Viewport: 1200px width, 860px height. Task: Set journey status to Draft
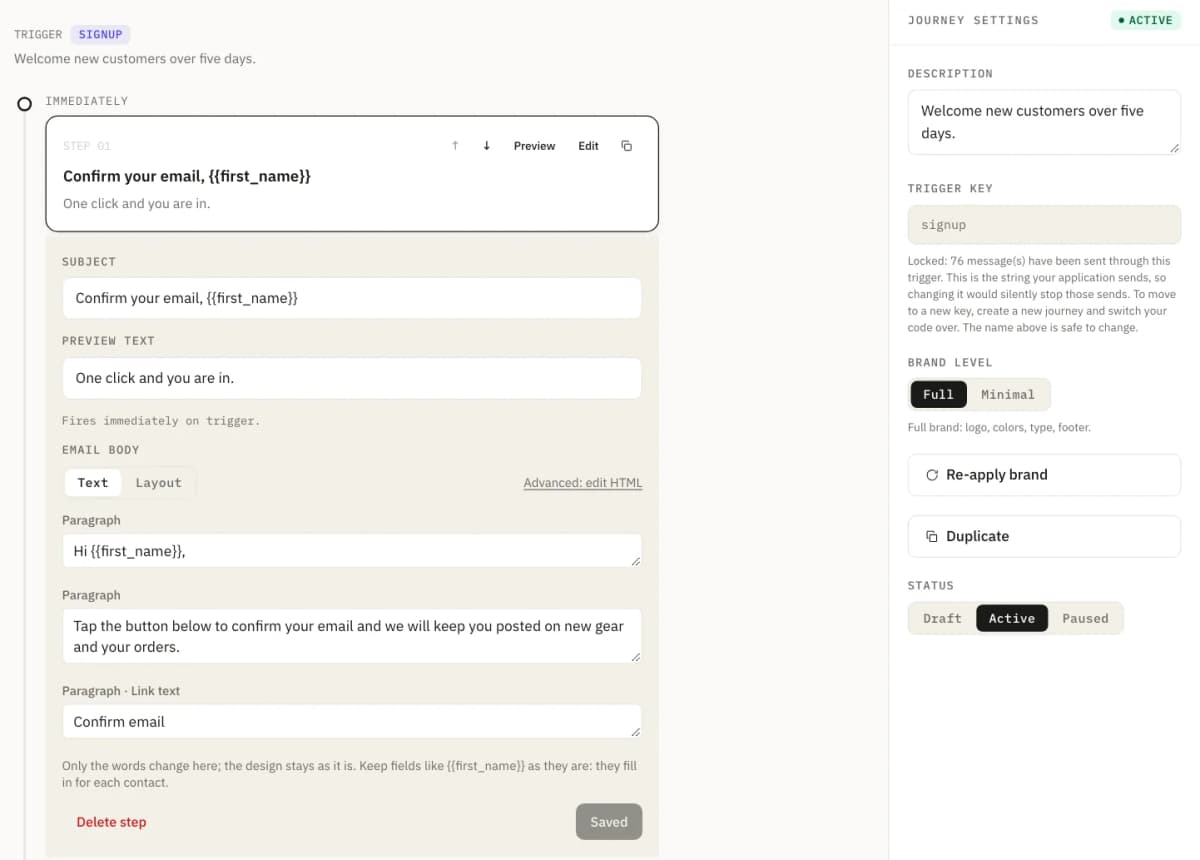pos(942,618)
